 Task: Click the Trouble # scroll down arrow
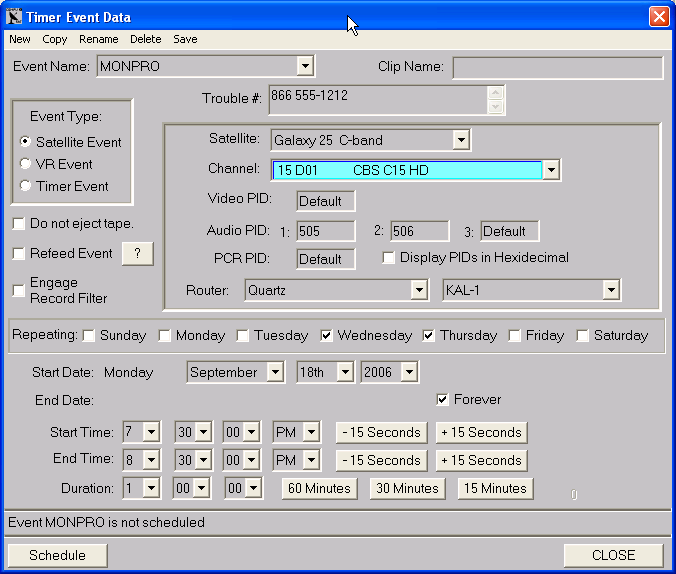(x=495, y=107)
